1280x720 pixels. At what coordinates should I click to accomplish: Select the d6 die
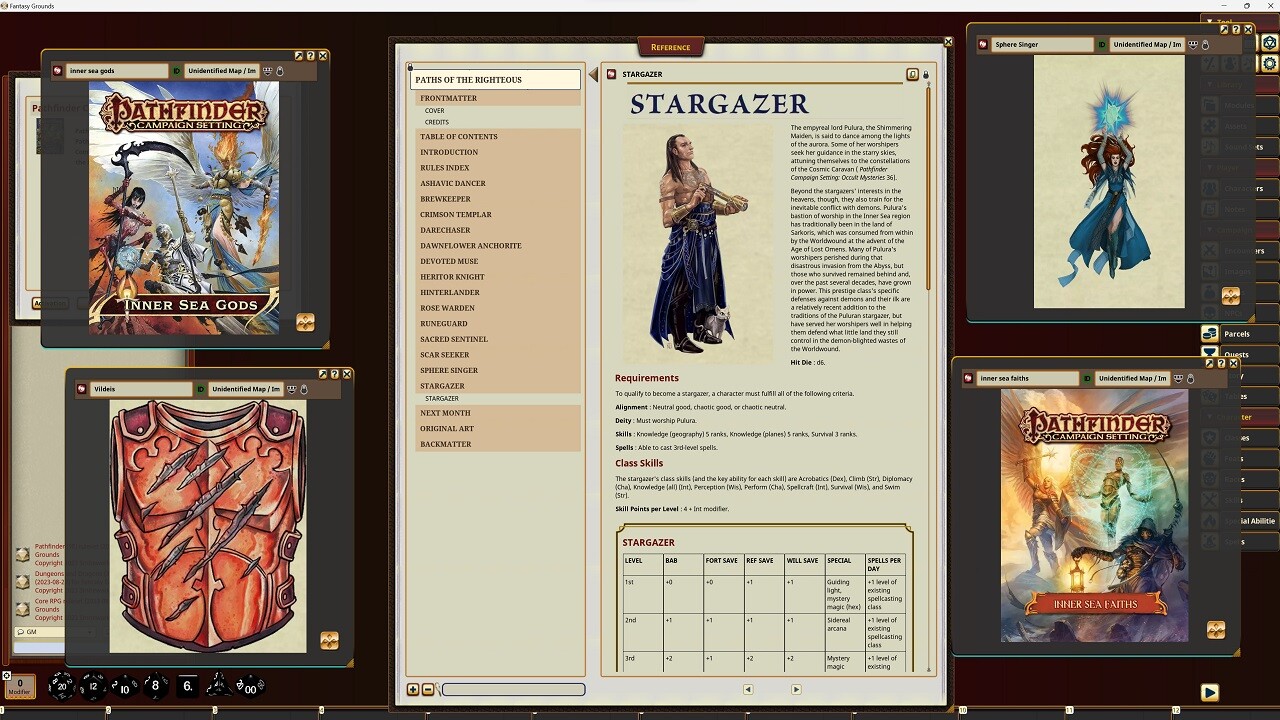pyautogui.click(x=187, y=686)
